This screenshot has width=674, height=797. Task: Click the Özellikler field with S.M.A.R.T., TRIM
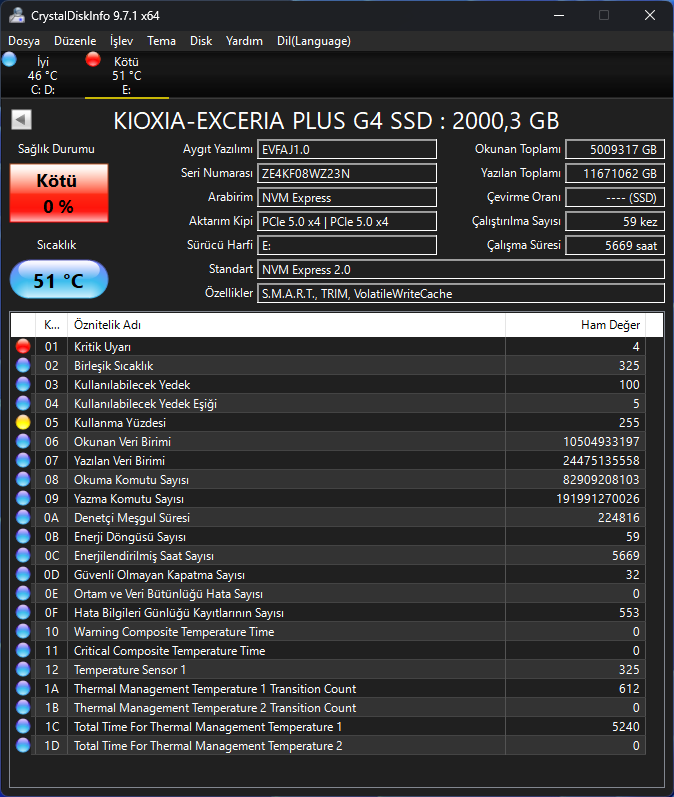coord(461,293)
